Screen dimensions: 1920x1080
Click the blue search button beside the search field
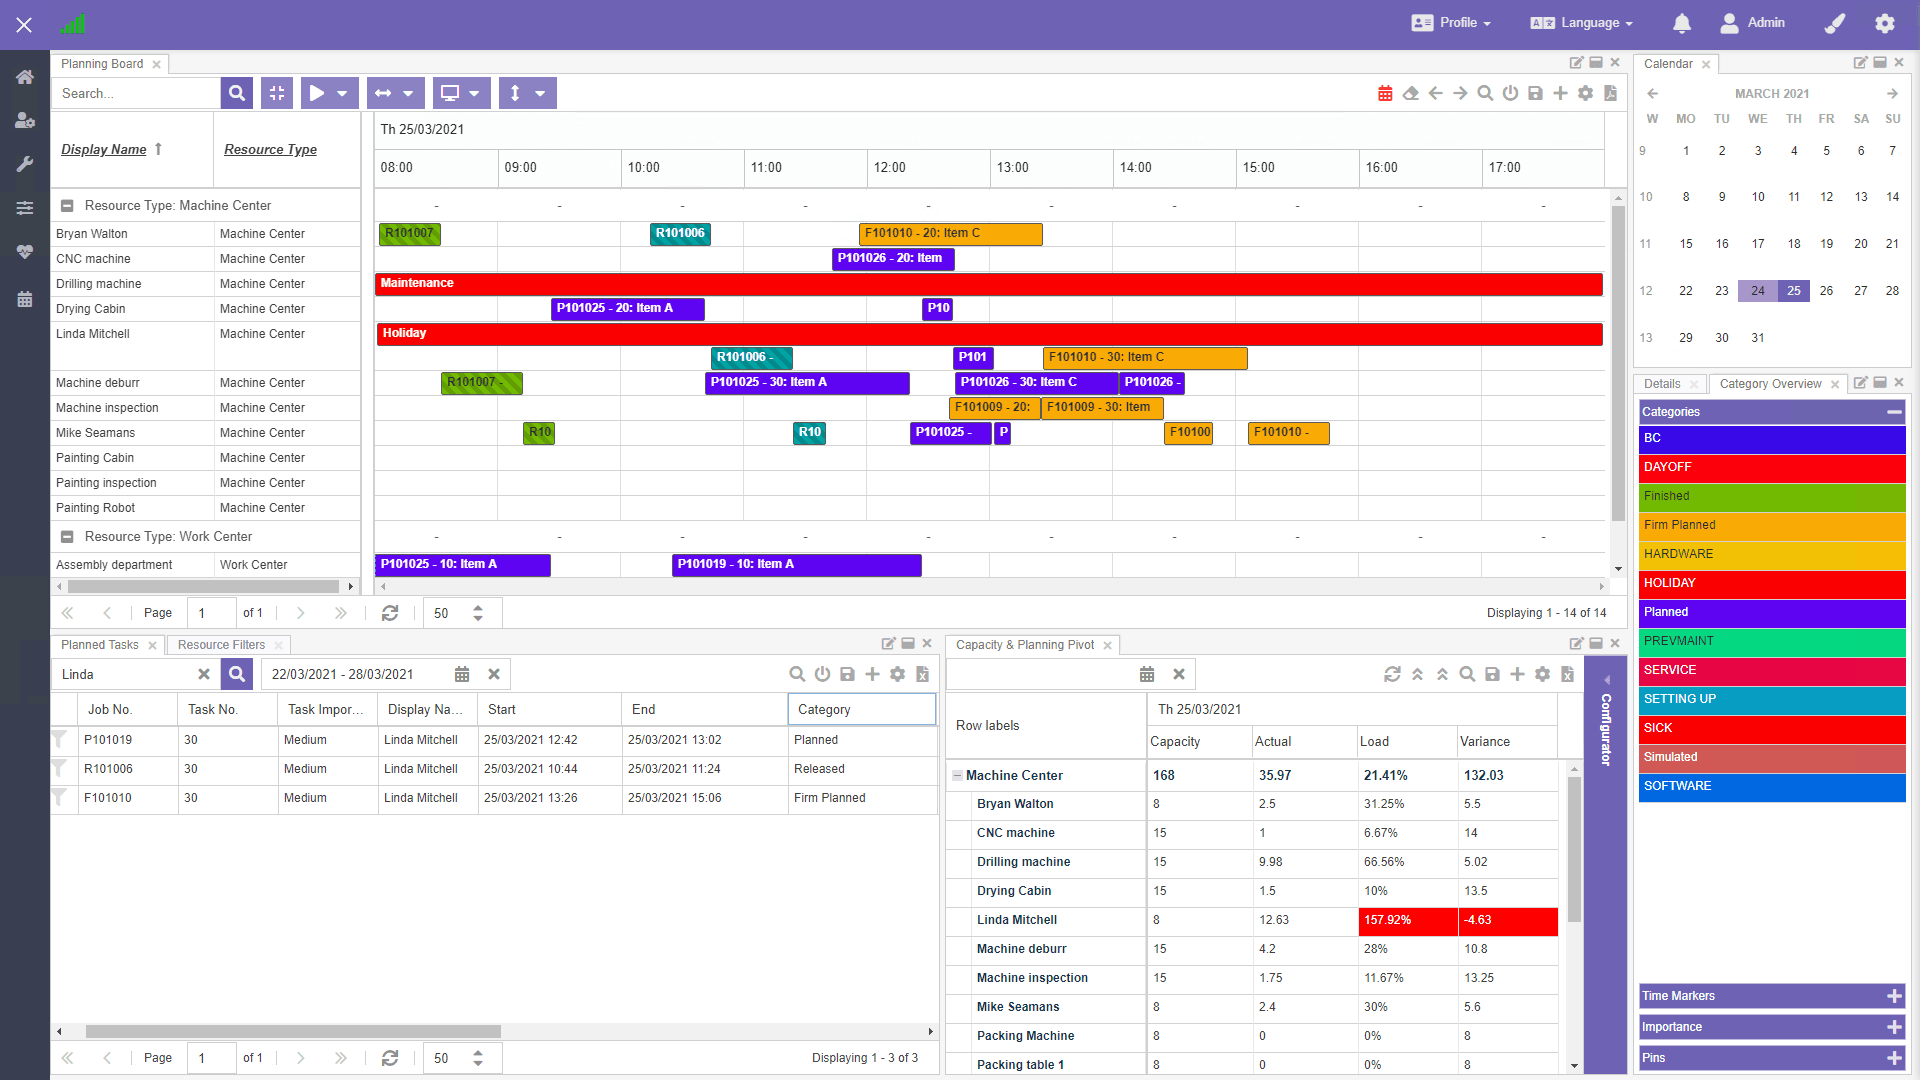[237, 93]
